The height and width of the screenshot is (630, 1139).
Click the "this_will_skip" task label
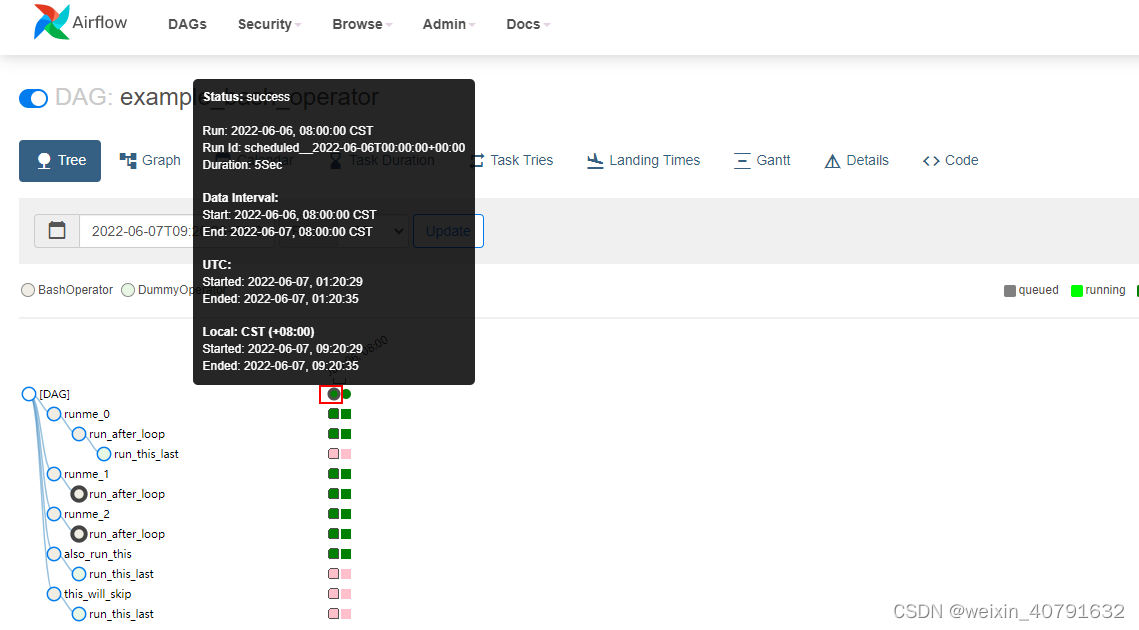click(x=98, y=594)
